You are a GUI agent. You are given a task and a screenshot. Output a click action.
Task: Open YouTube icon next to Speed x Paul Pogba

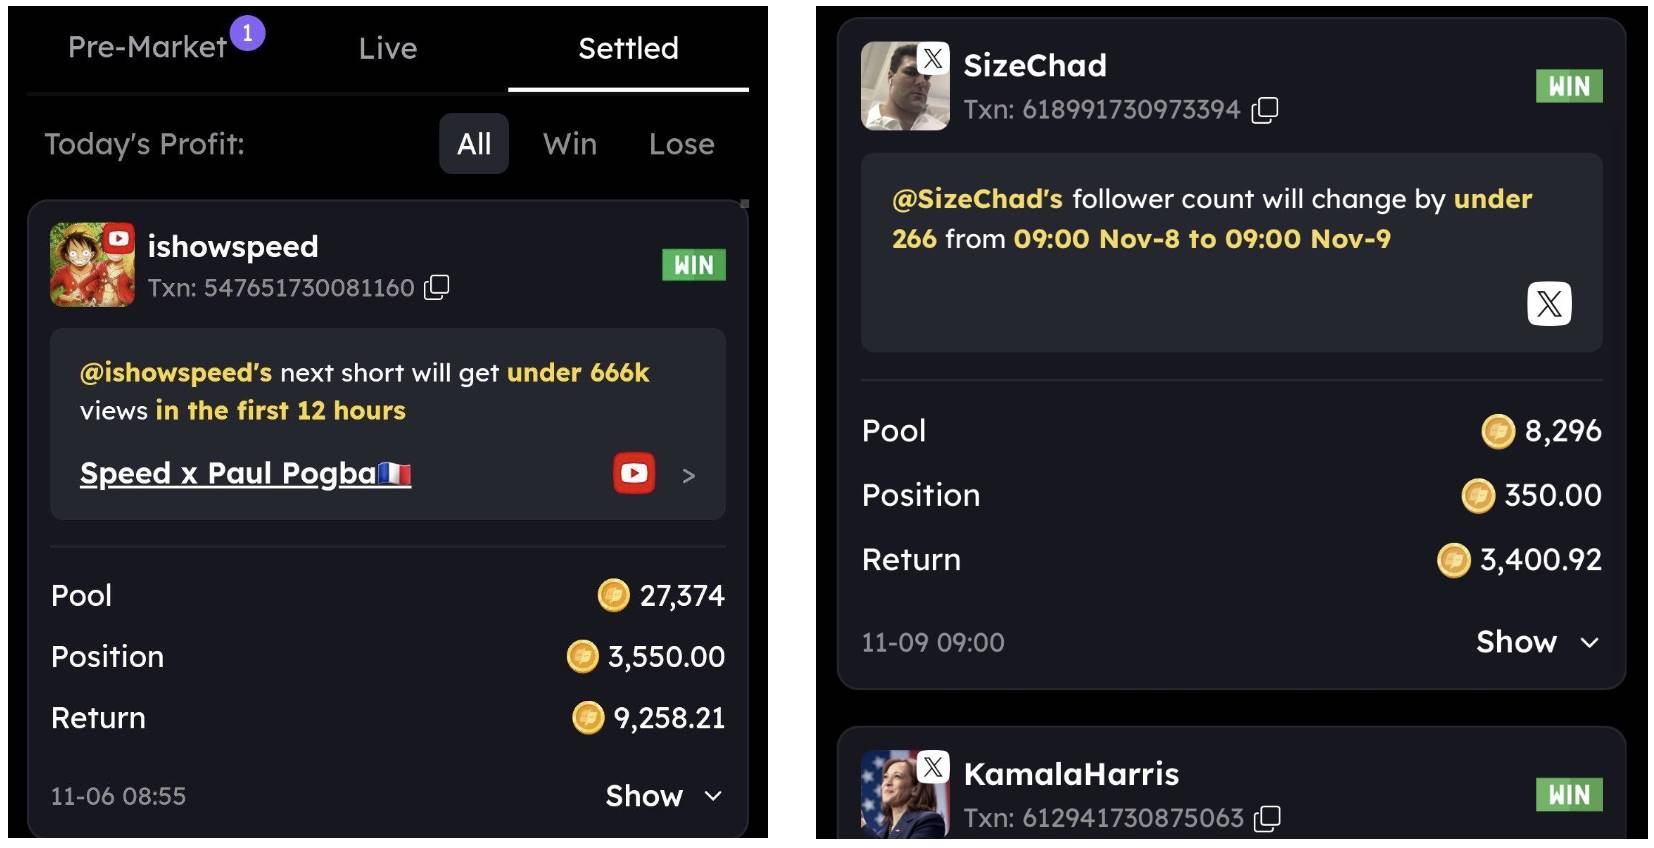pos(634,473)
